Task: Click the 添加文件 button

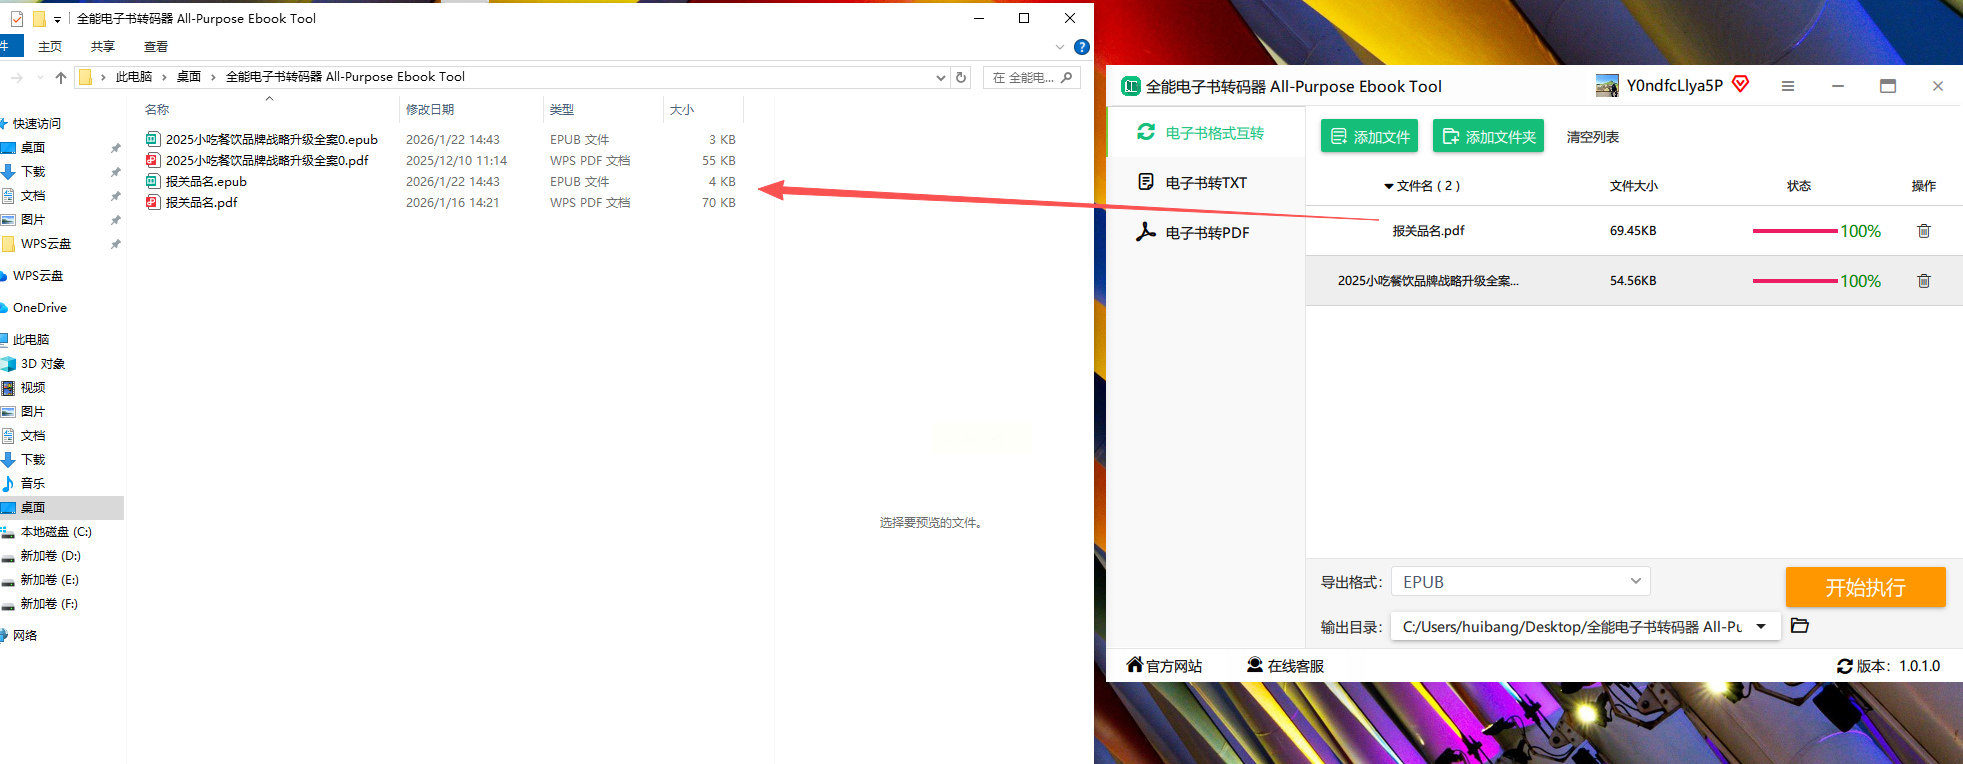Action: pyautogui.click(x=1369, y=136)
